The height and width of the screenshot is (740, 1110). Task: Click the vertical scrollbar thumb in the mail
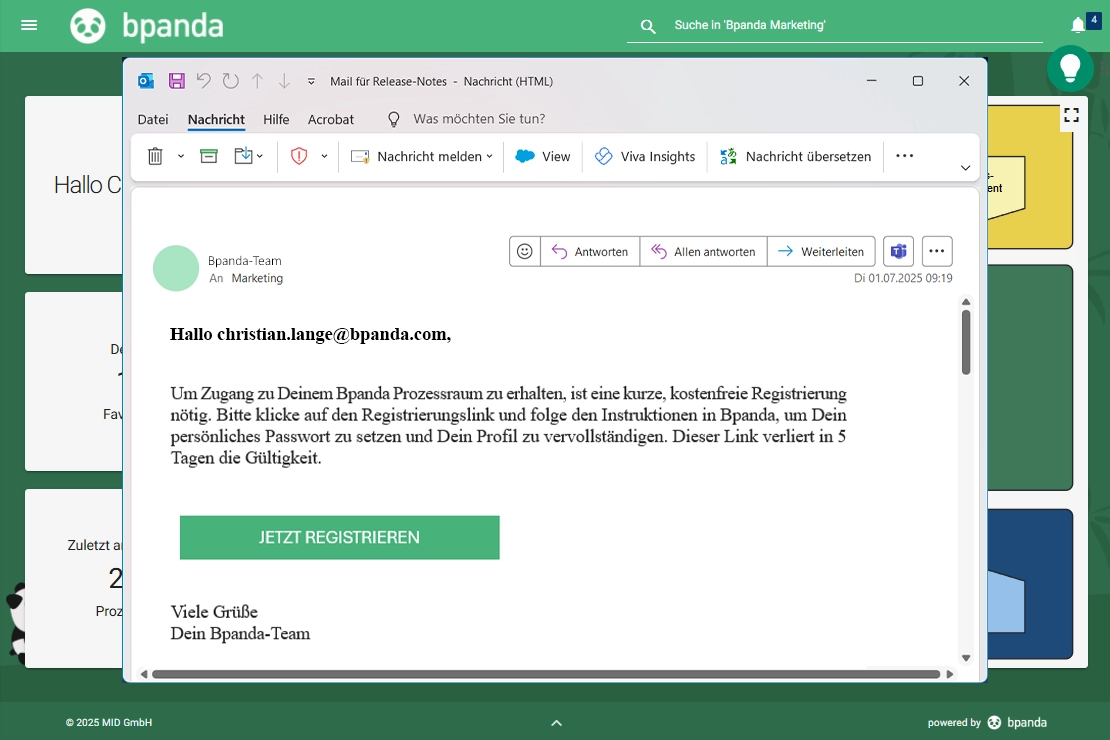click(x=966, y=342)
